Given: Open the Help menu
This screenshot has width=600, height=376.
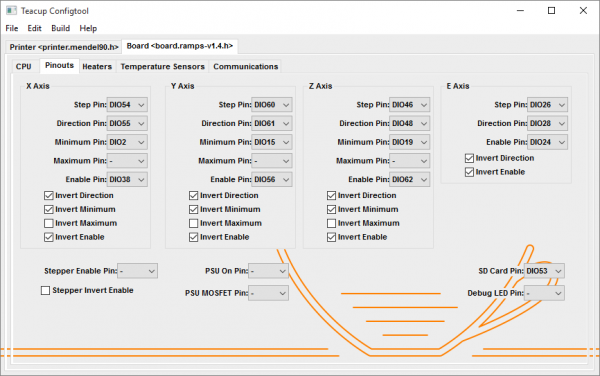Looking at the screenshot, I should pos(88,28).
